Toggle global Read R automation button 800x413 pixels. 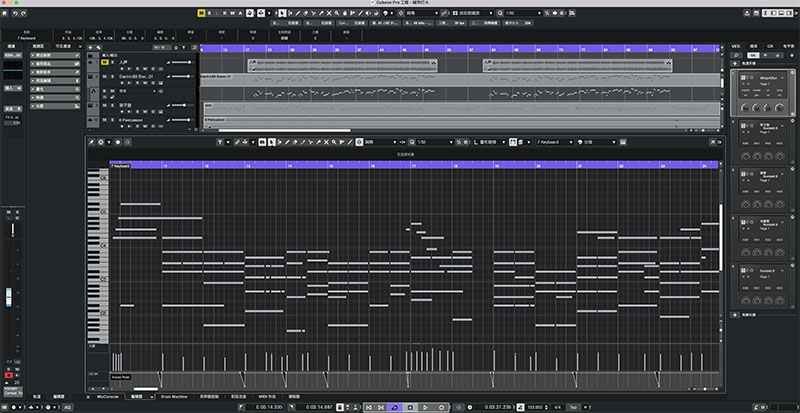pos(224,13)
